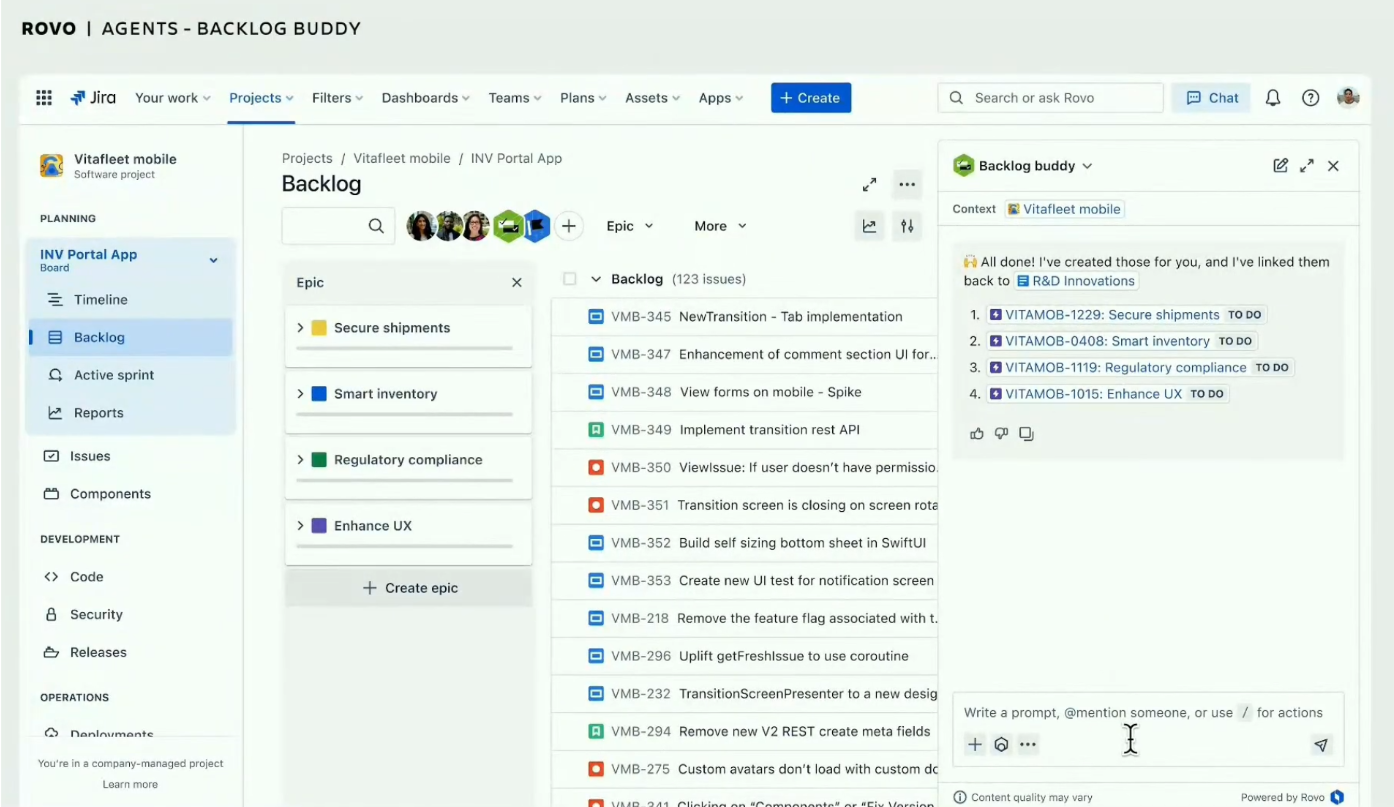Click the backlog search box
Image resolution: width=1394 pixels, height=807 pixels.
[x=338, y=226]
